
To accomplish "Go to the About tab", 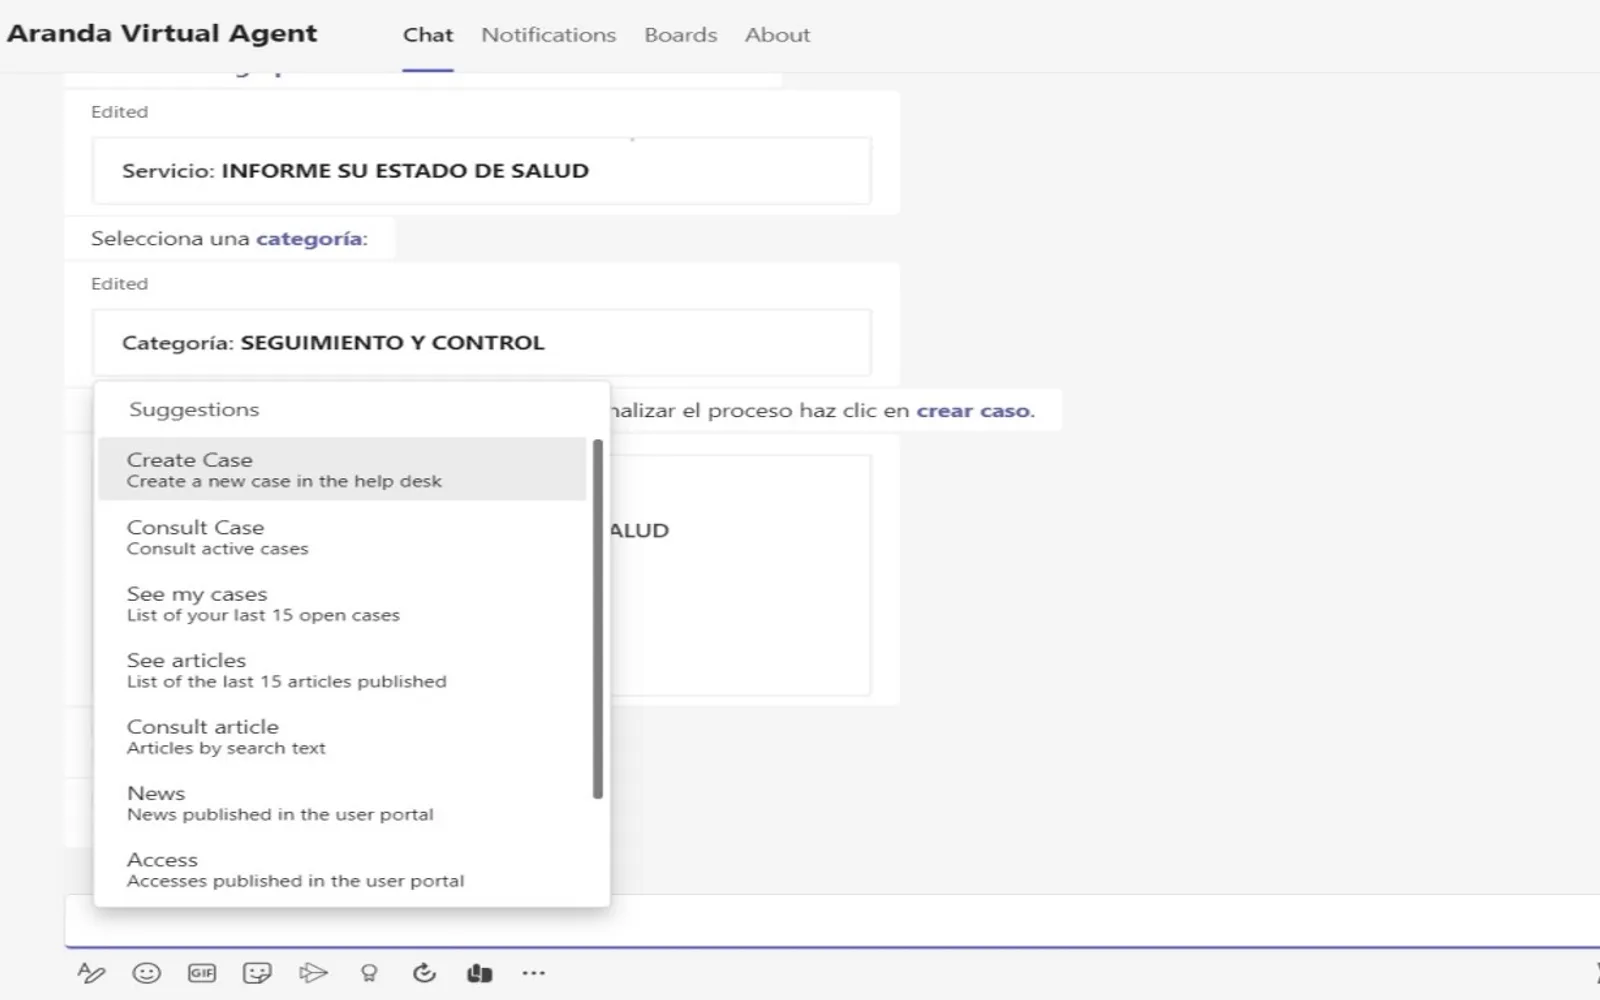I will (777, 35).
